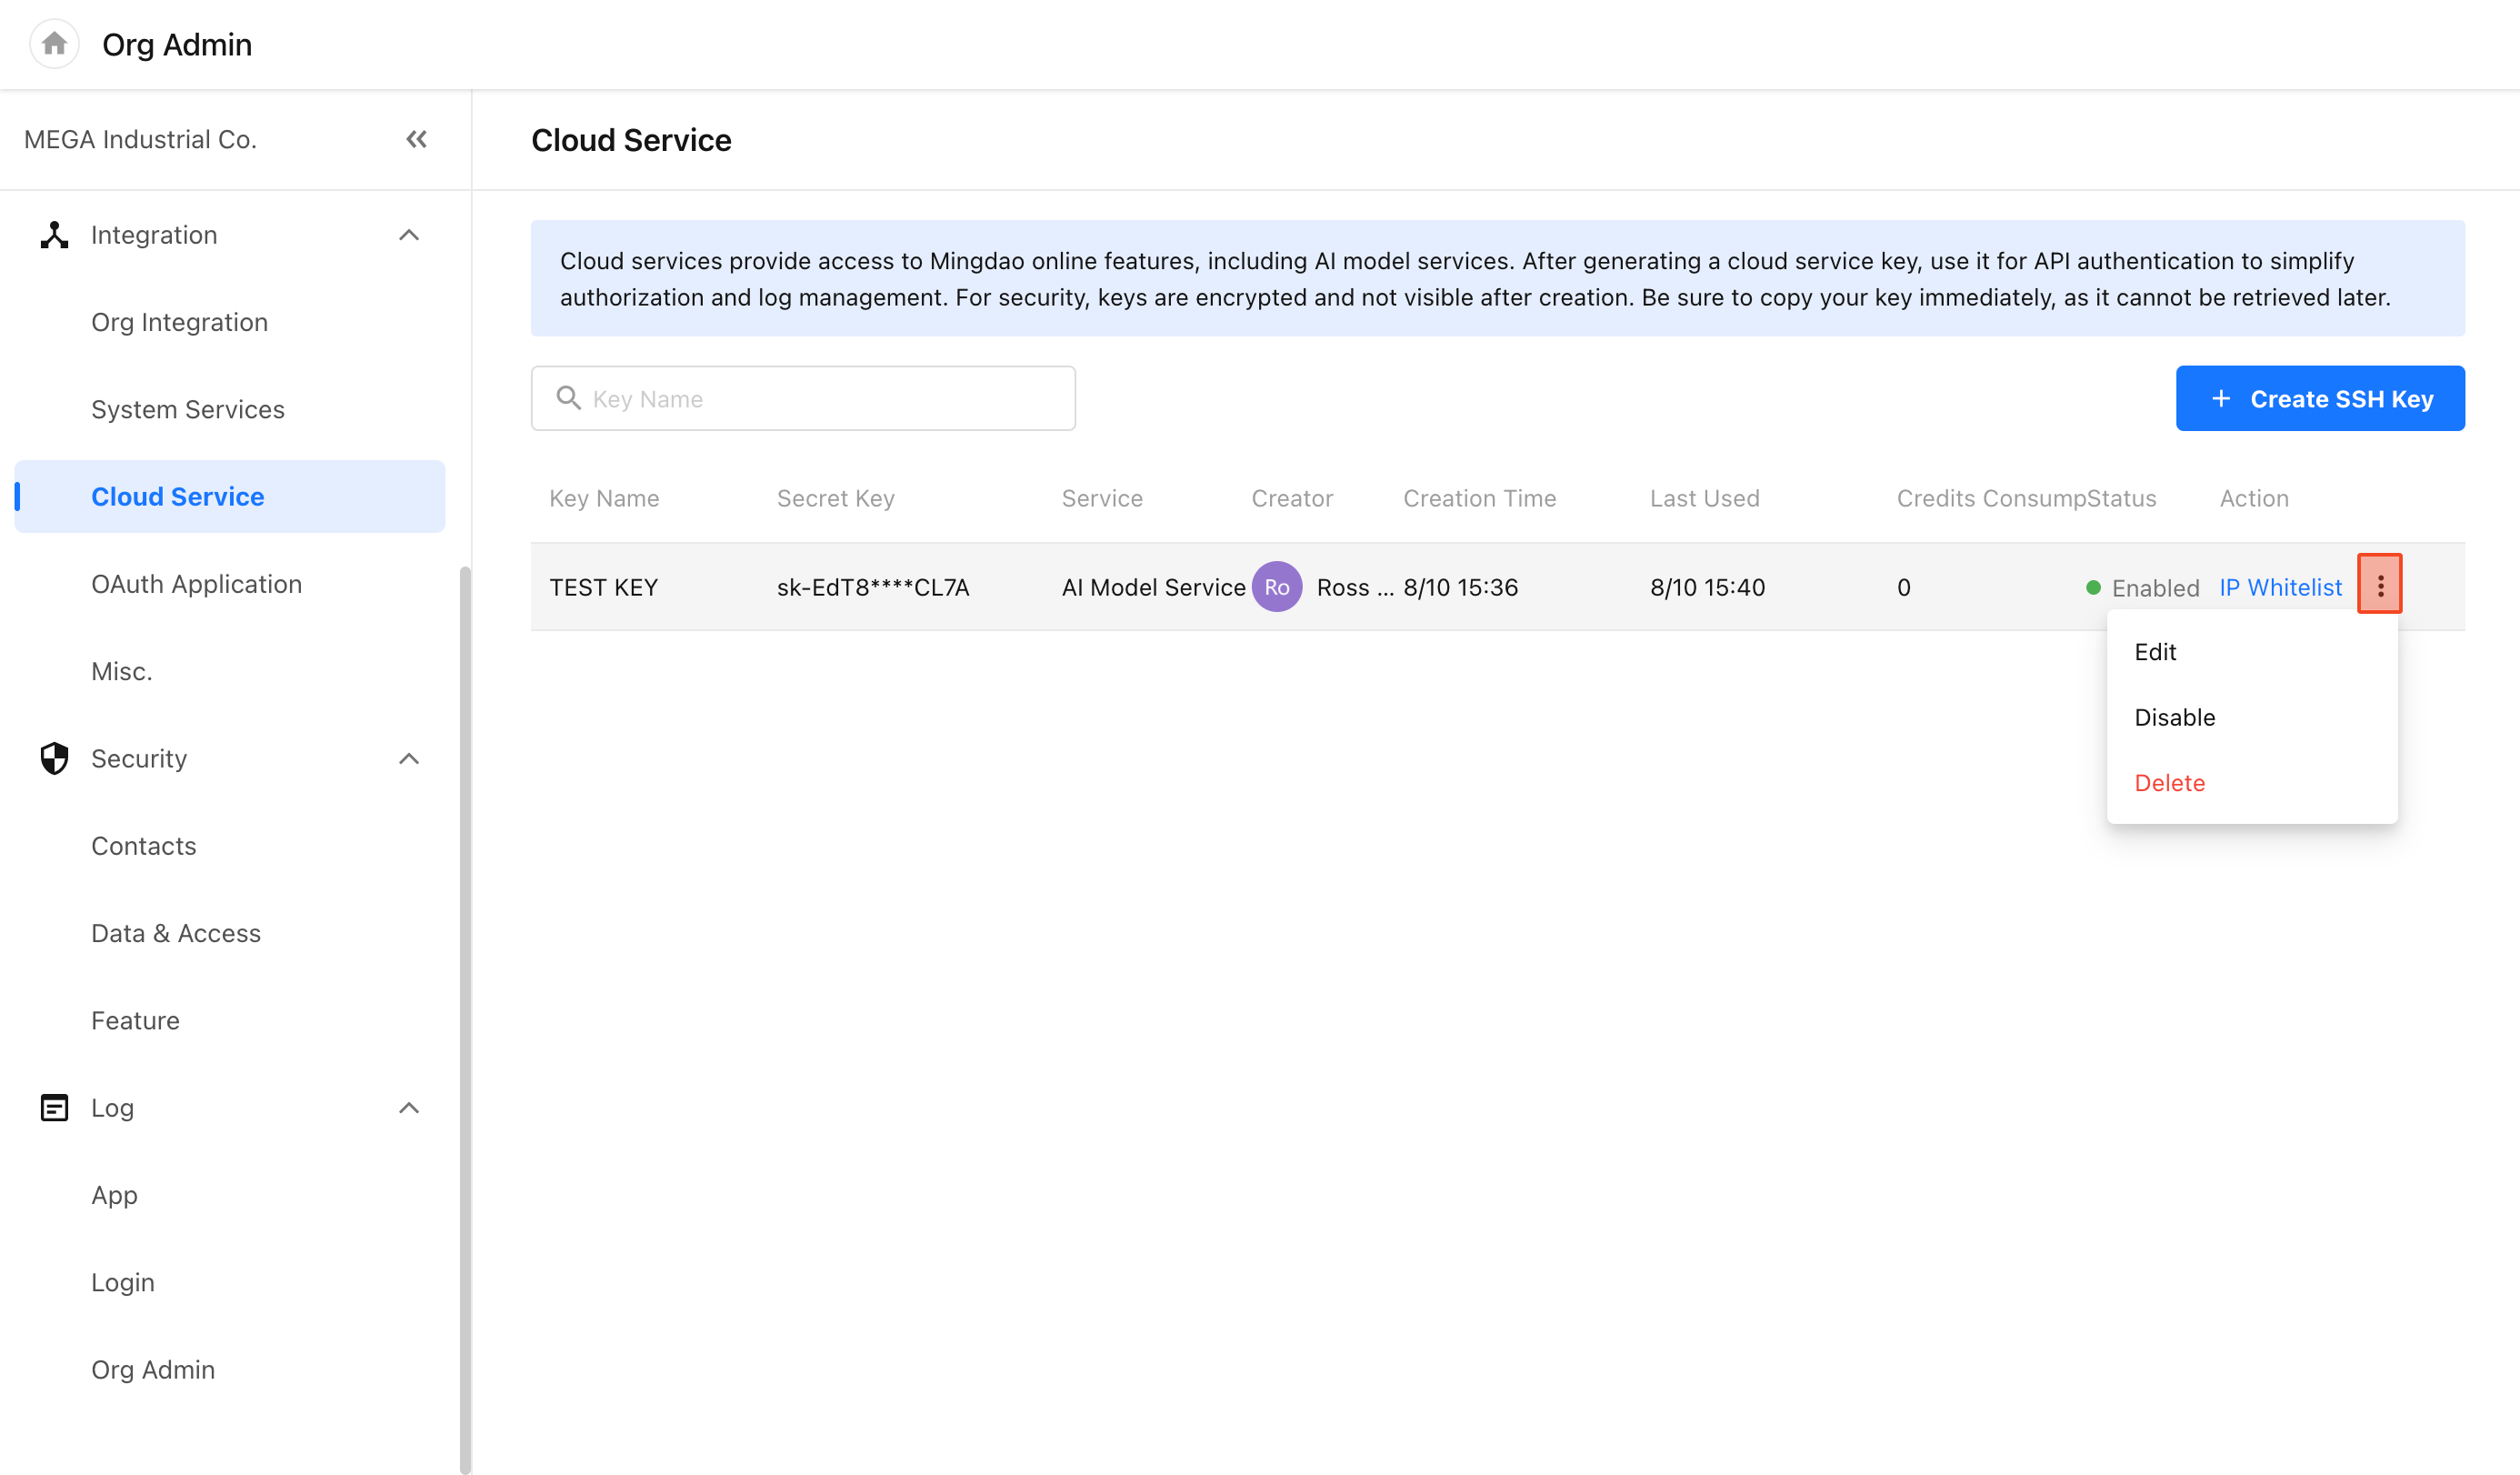The image size is (2520, 1475).
Task: Click the Security shield icon
Action: coord(54,759)
